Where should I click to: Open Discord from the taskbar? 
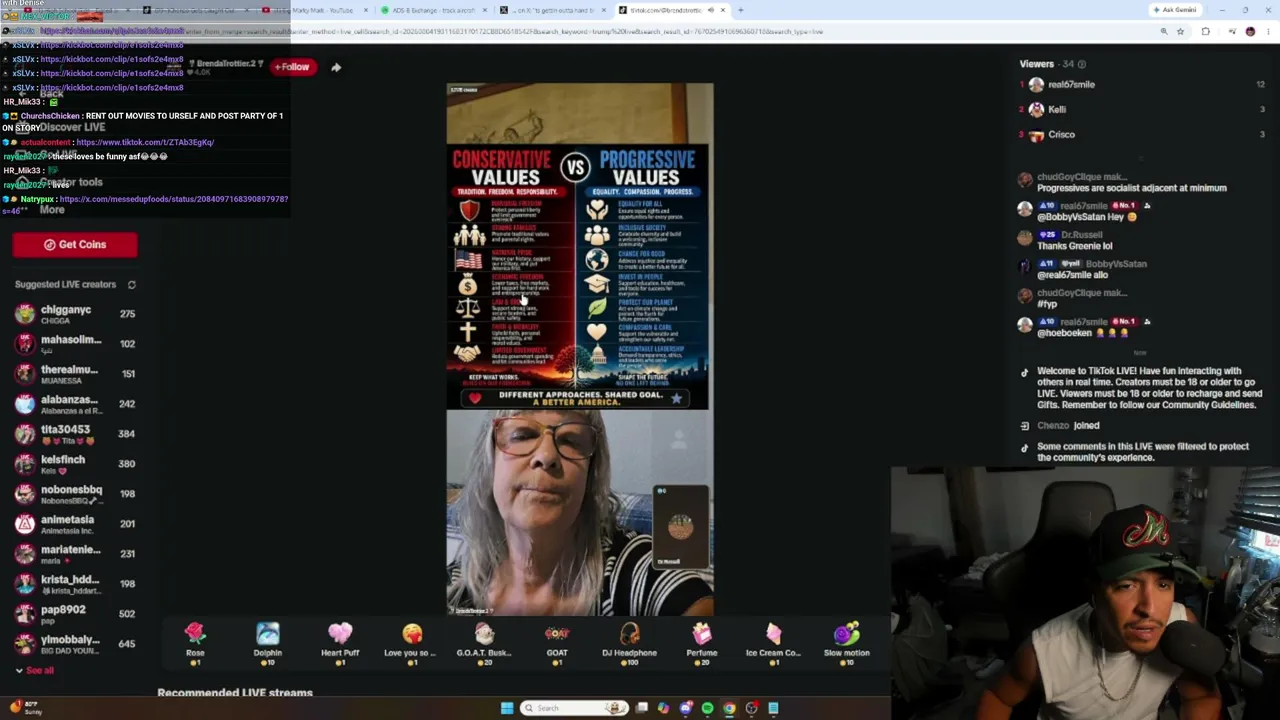coord(685,708)
